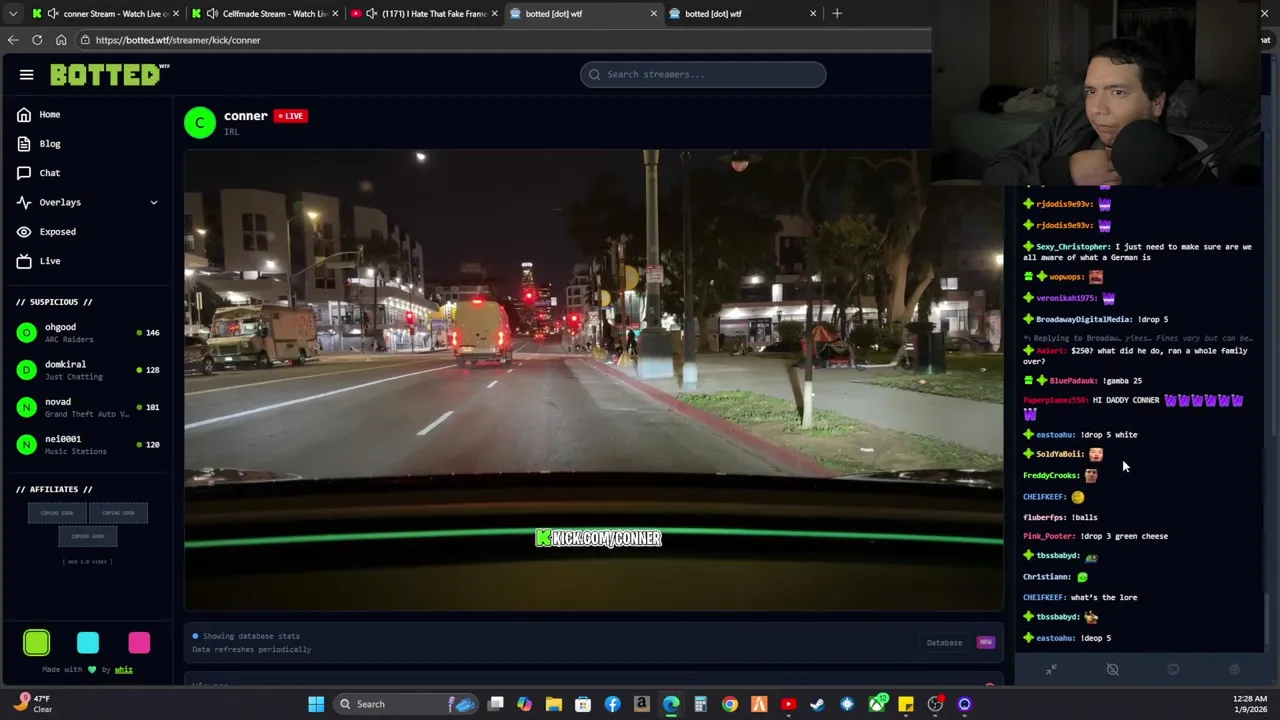
Task: Reload the current page
Action: pos(37,40)
